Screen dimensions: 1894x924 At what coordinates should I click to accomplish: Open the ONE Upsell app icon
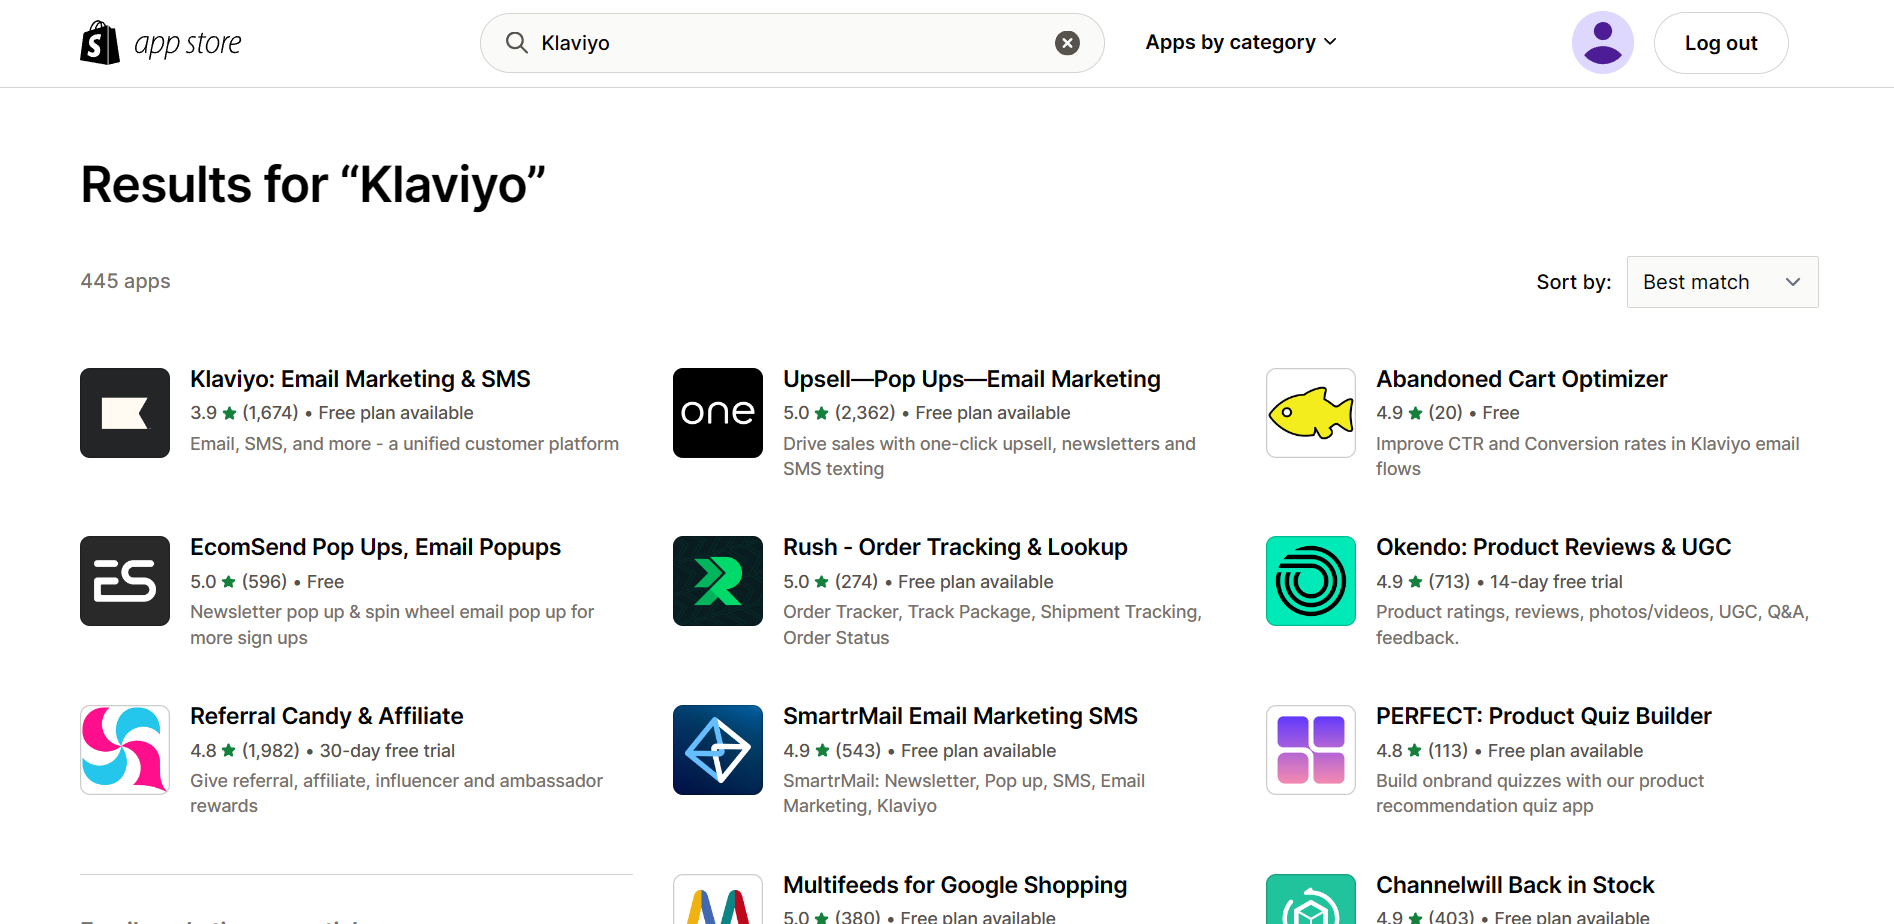[718, 413]
